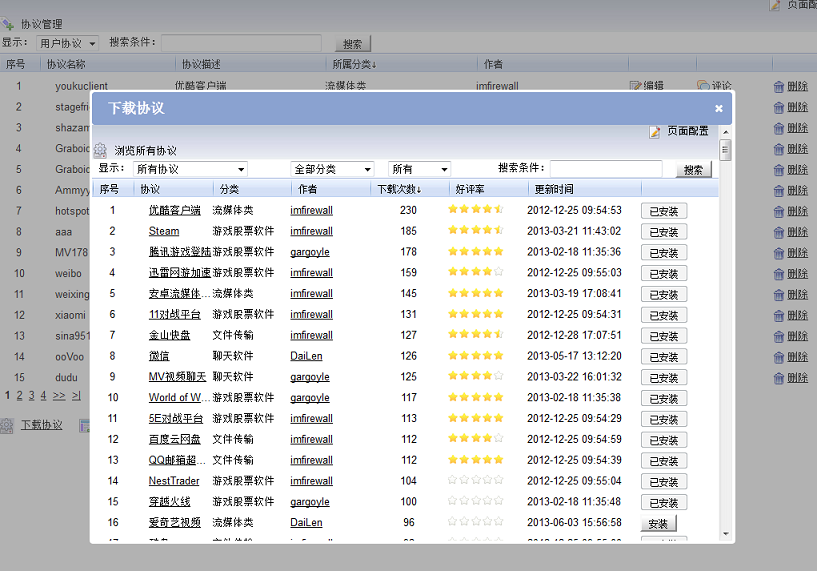Open the Steam protocol link
This screenshot has height=571, width=817.
point(164,231)
